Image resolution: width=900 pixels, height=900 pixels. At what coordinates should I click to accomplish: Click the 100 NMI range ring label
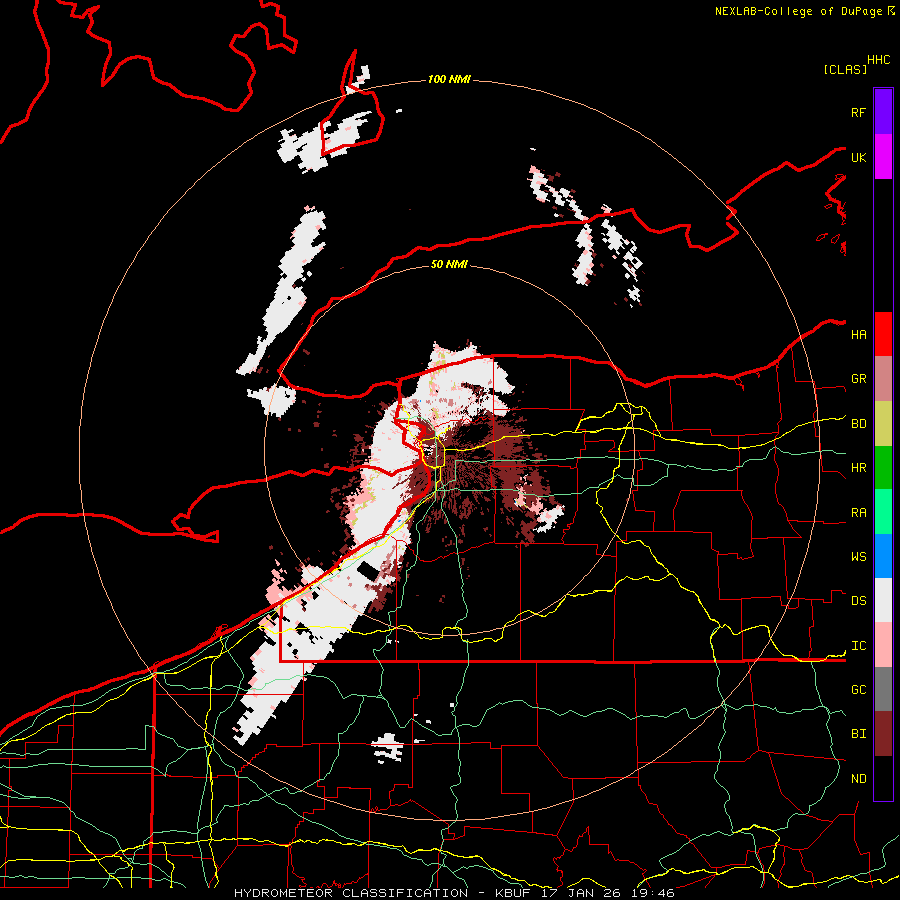pyautogui.click(x=449, y=79)
